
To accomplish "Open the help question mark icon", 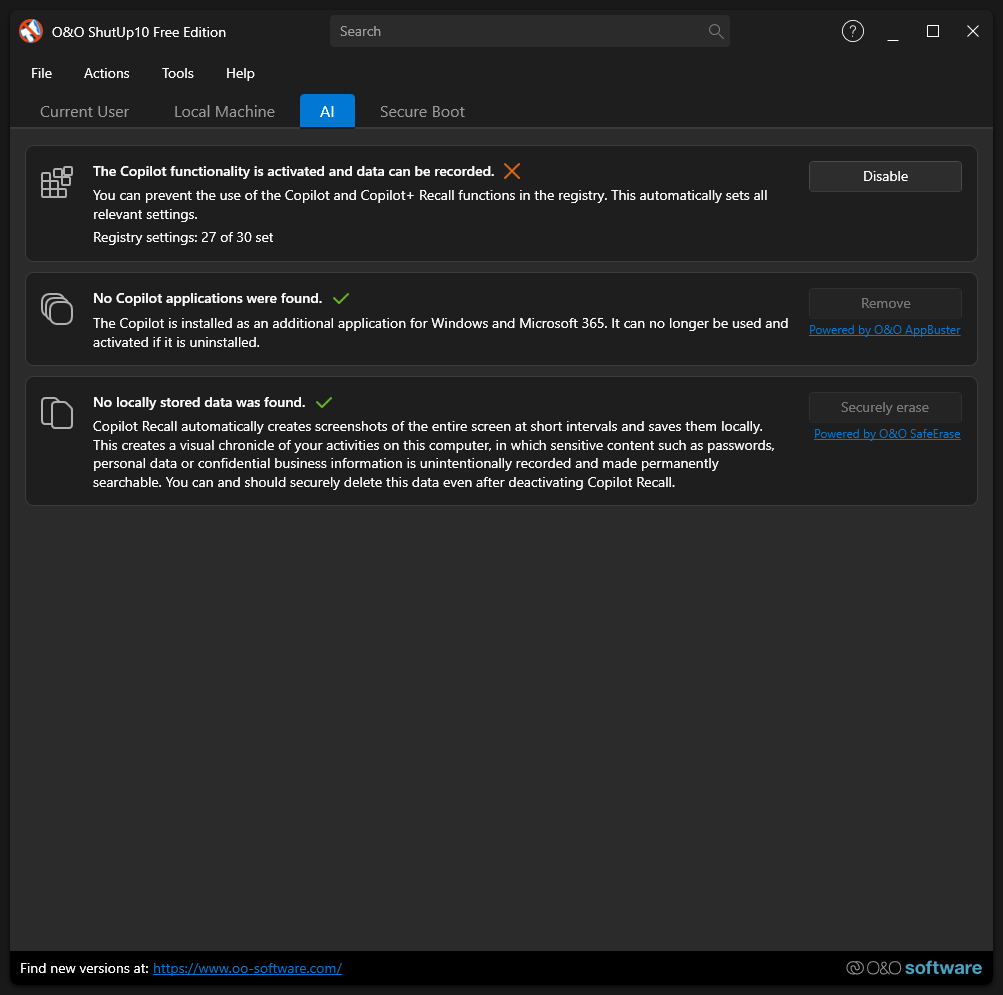I will 852,31.
